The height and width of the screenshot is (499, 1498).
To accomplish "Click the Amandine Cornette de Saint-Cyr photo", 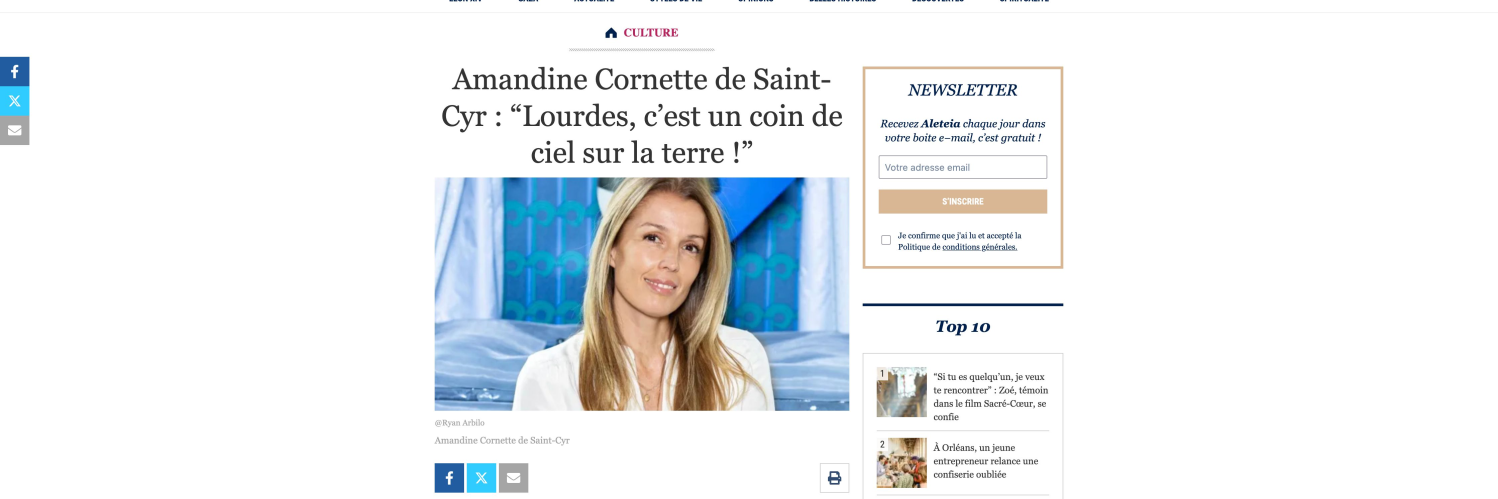I will click(642, 294).
